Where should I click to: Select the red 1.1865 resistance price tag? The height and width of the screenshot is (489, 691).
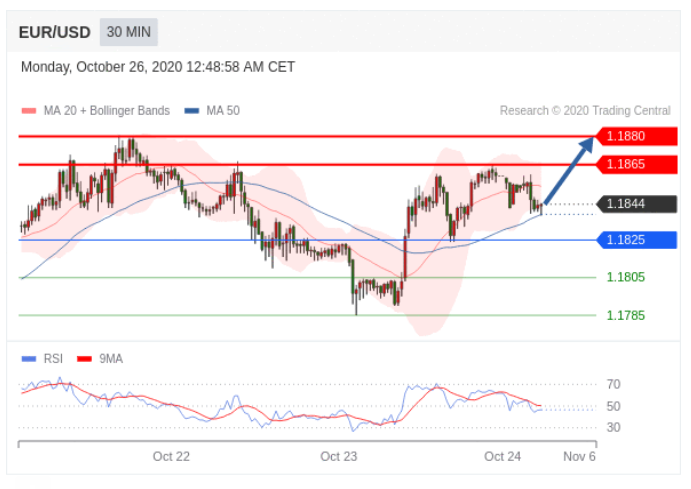point(636,164)
